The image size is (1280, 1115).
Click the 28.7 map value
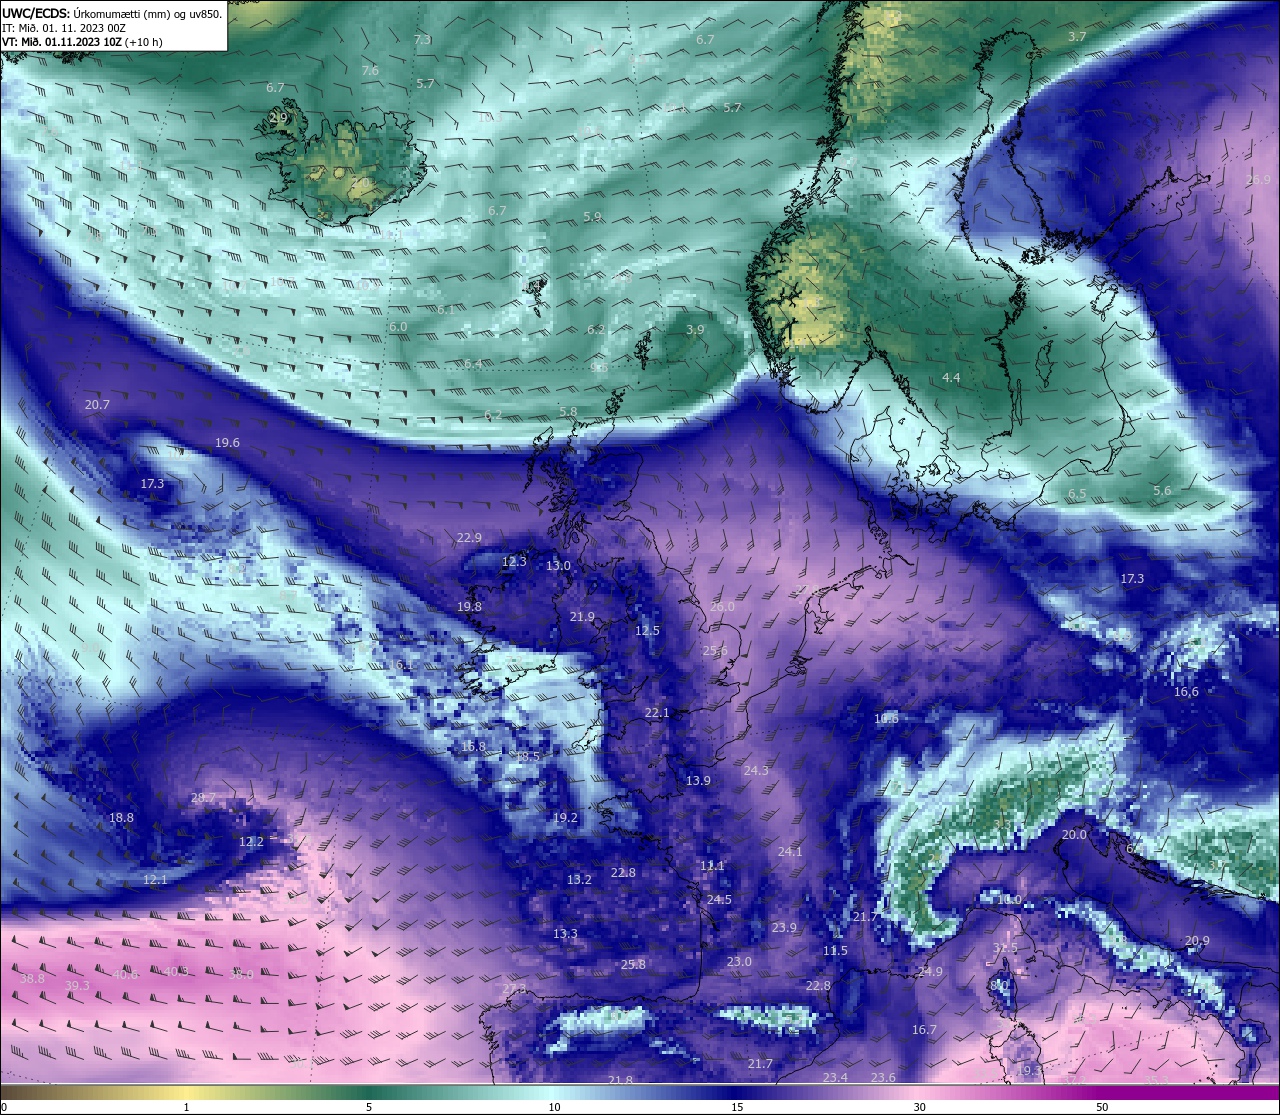coord(203,798)
